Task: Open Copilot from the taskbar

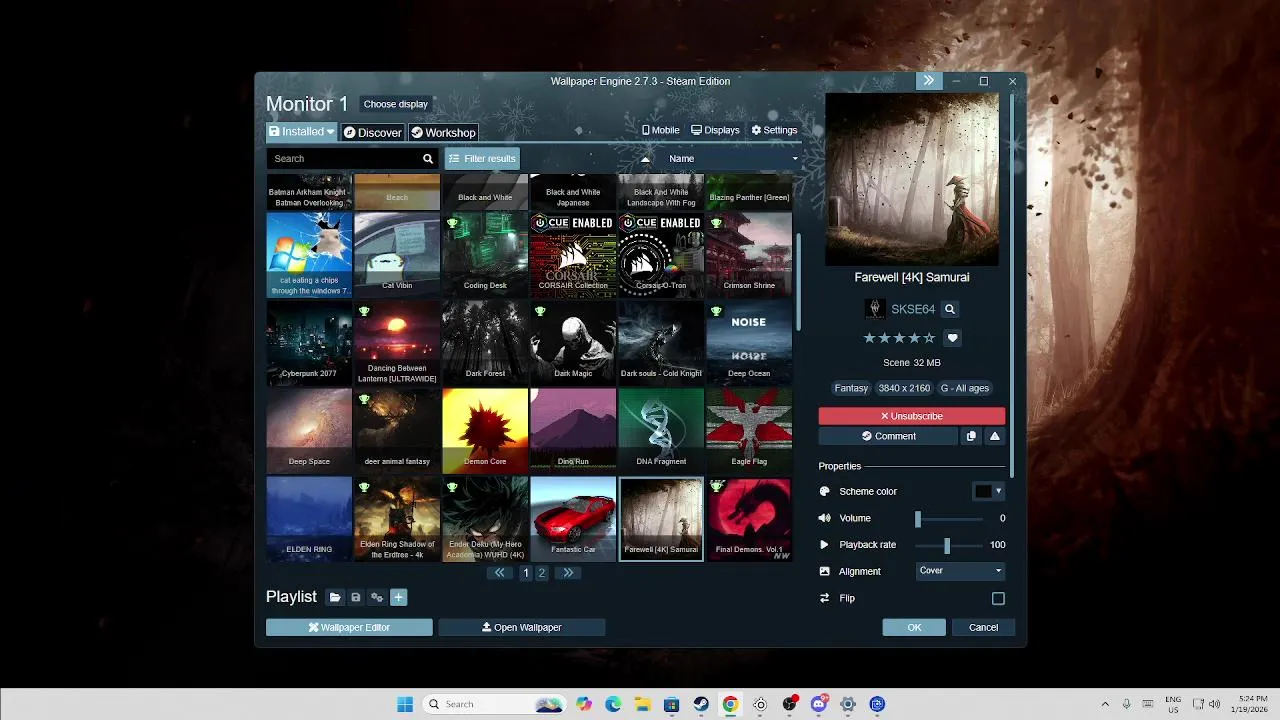Action: click(x=583, y=704)
